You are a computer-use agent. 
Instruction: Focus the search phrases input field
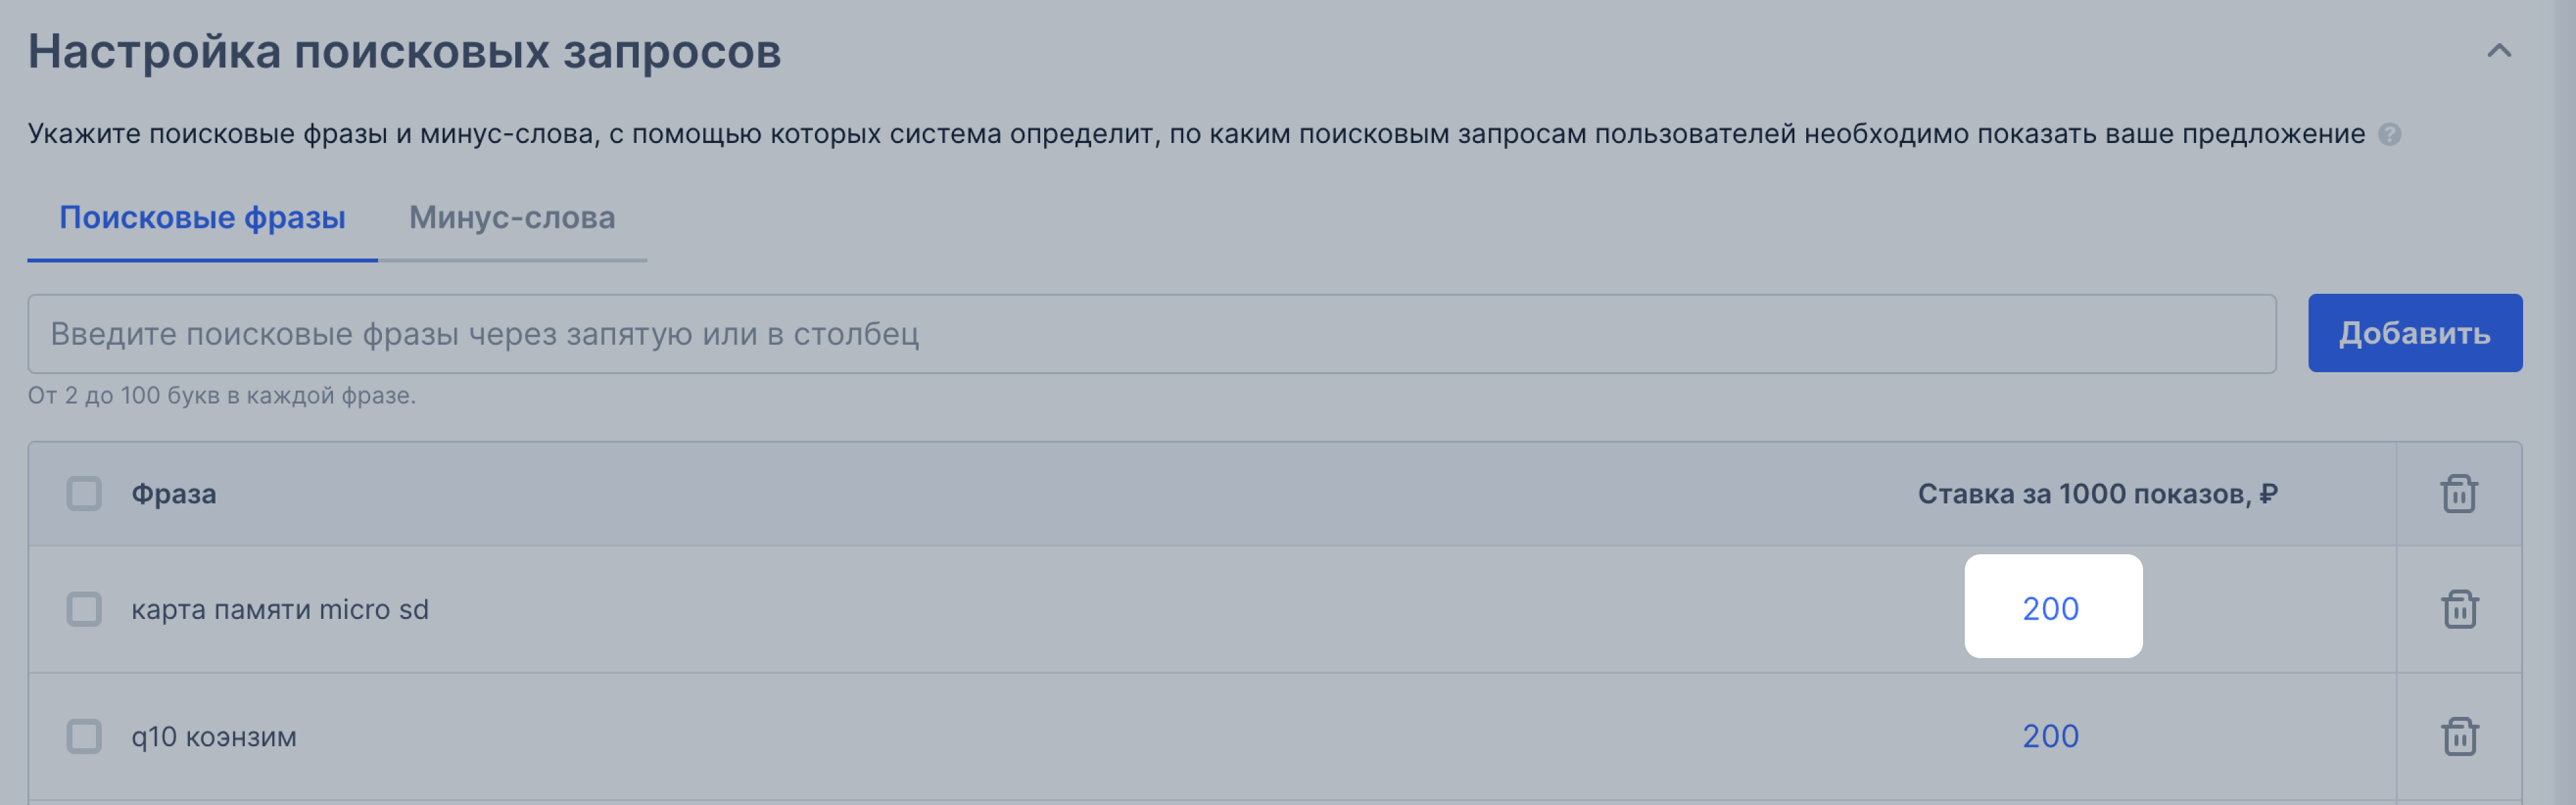click(1152, 333)
